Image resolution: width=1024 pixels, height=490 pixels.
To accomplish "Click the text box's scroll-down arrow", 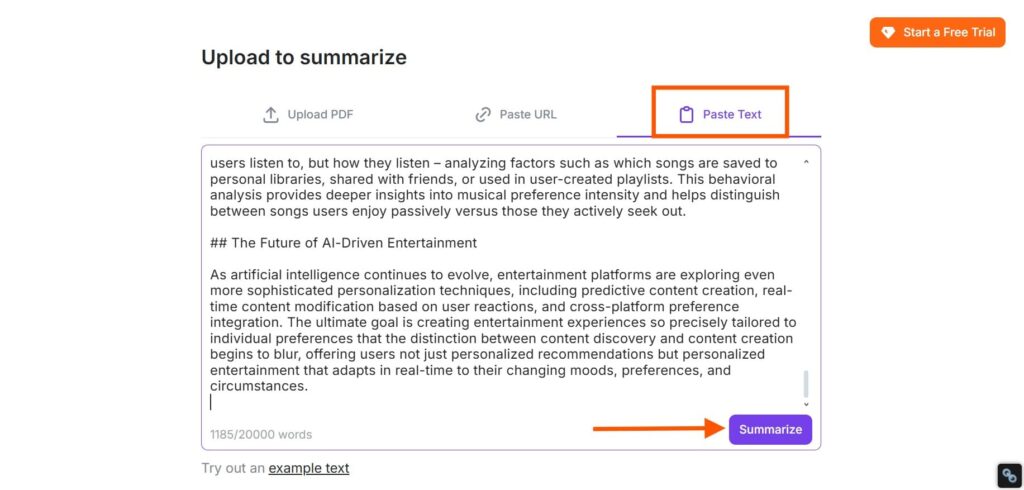I will click(806, 404).
